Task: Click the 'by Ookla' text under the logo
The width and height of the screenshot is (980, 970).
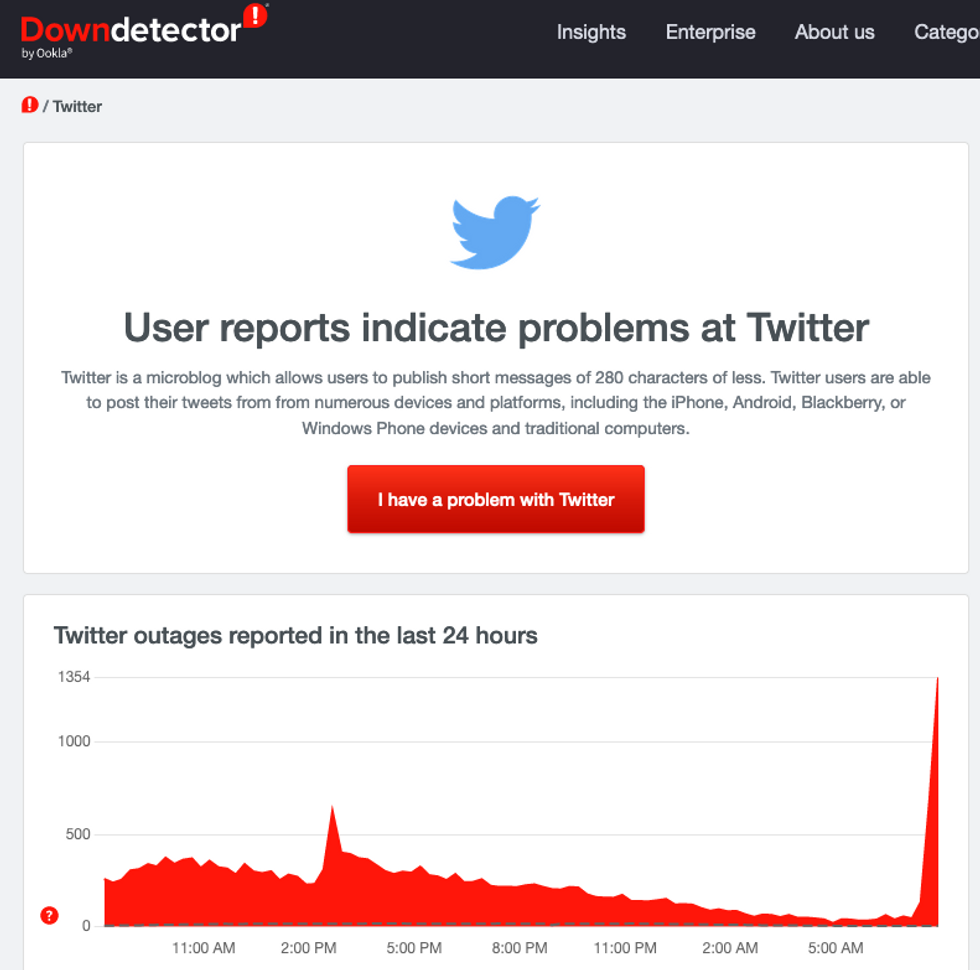Action: tap(47, 53)
